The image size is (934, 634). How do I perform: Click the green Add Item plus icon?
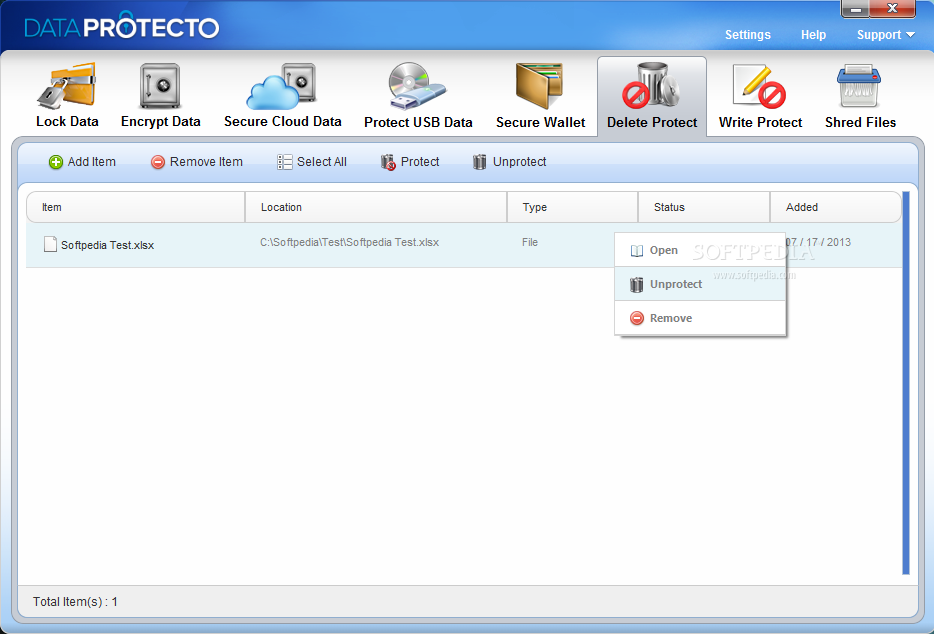point(55,162)
